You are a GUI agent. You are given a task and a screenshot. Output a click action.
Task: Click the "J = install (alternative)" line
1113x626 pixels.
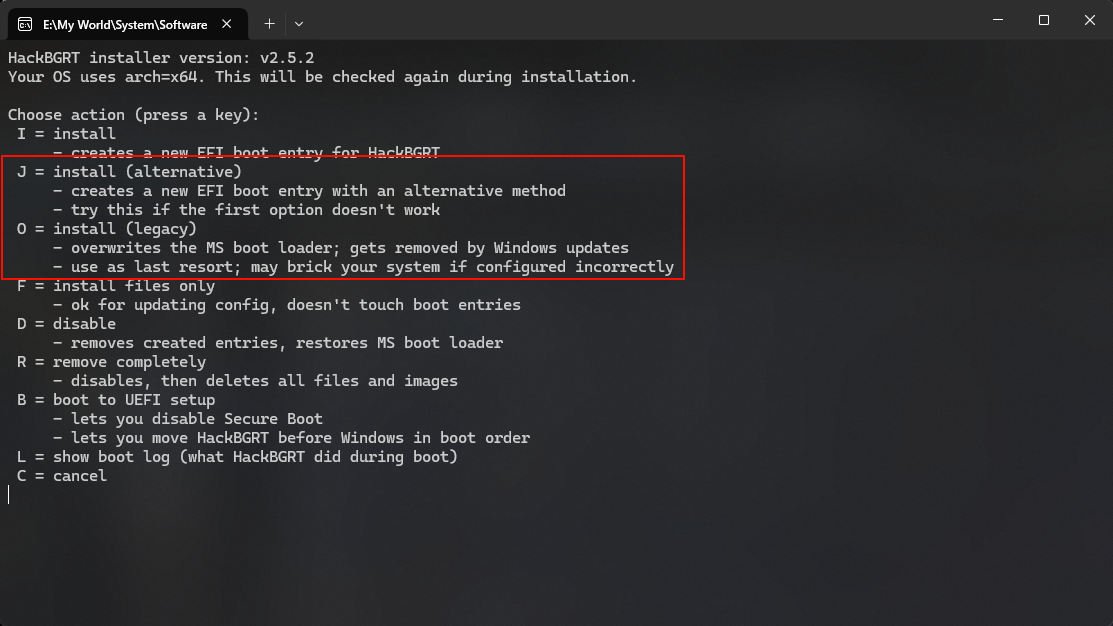[129, 172]
